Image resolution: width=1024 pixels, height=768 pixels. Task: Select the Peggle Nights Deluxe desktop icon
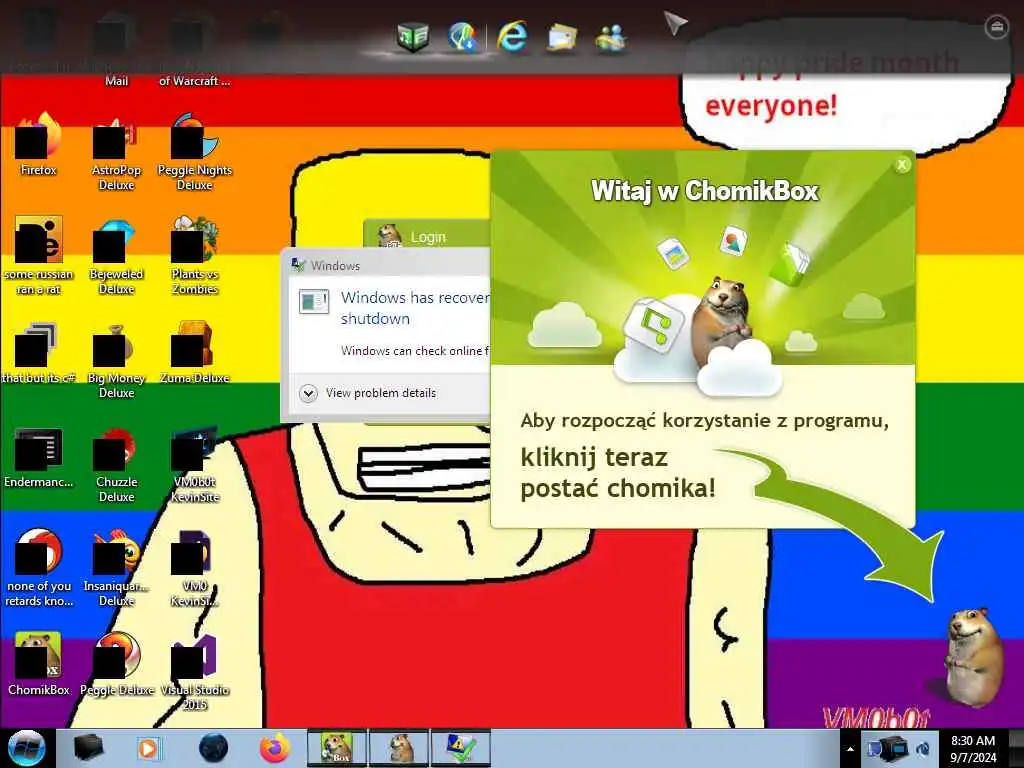click(195, 153)
